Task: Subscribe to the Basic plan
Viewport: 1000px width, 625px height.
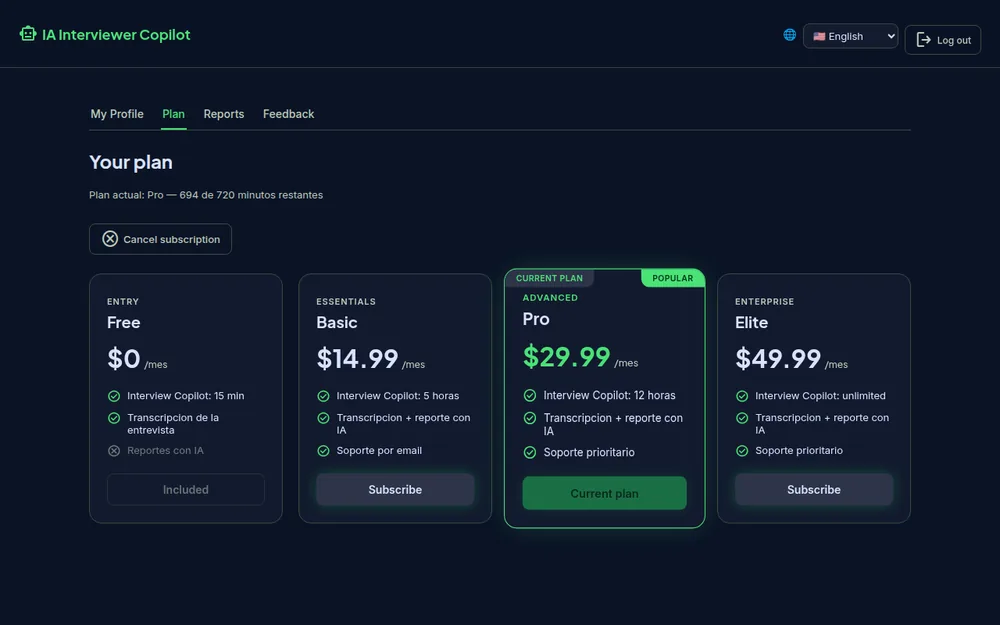Action: [395, 490]
